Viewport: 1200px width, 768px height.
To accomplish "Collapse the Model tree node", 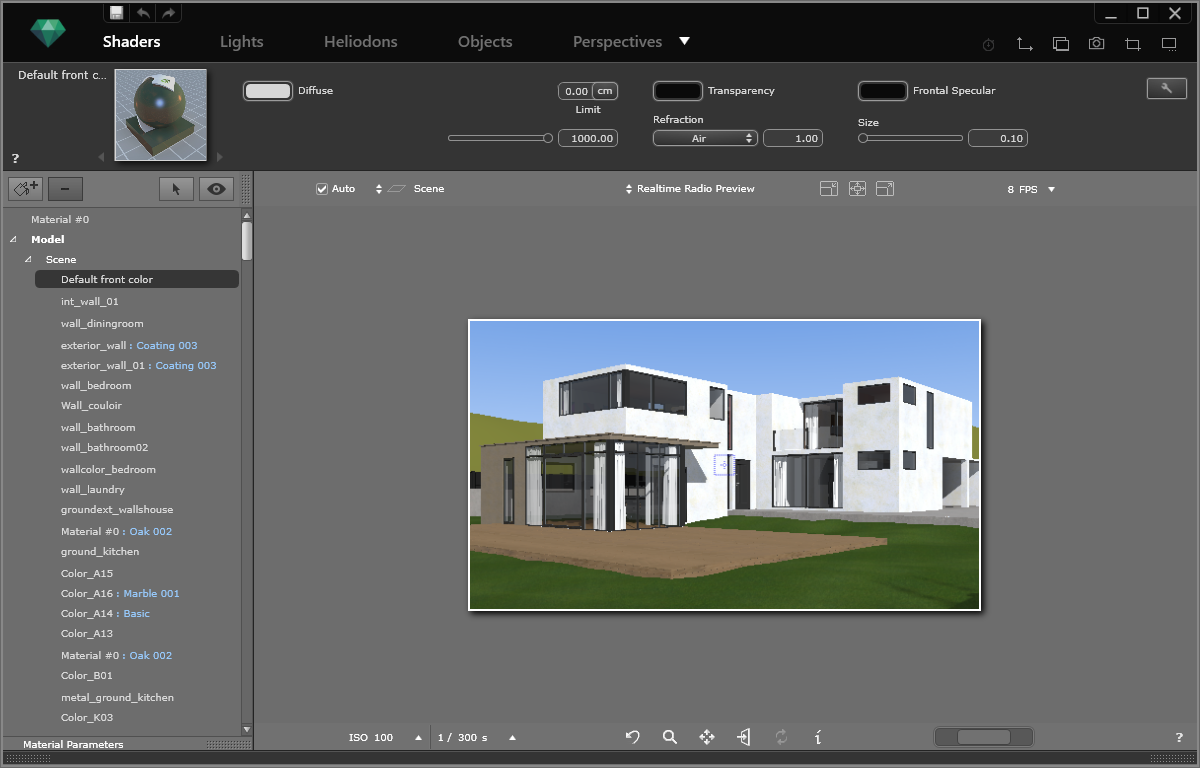I will [x=13, y=239].
